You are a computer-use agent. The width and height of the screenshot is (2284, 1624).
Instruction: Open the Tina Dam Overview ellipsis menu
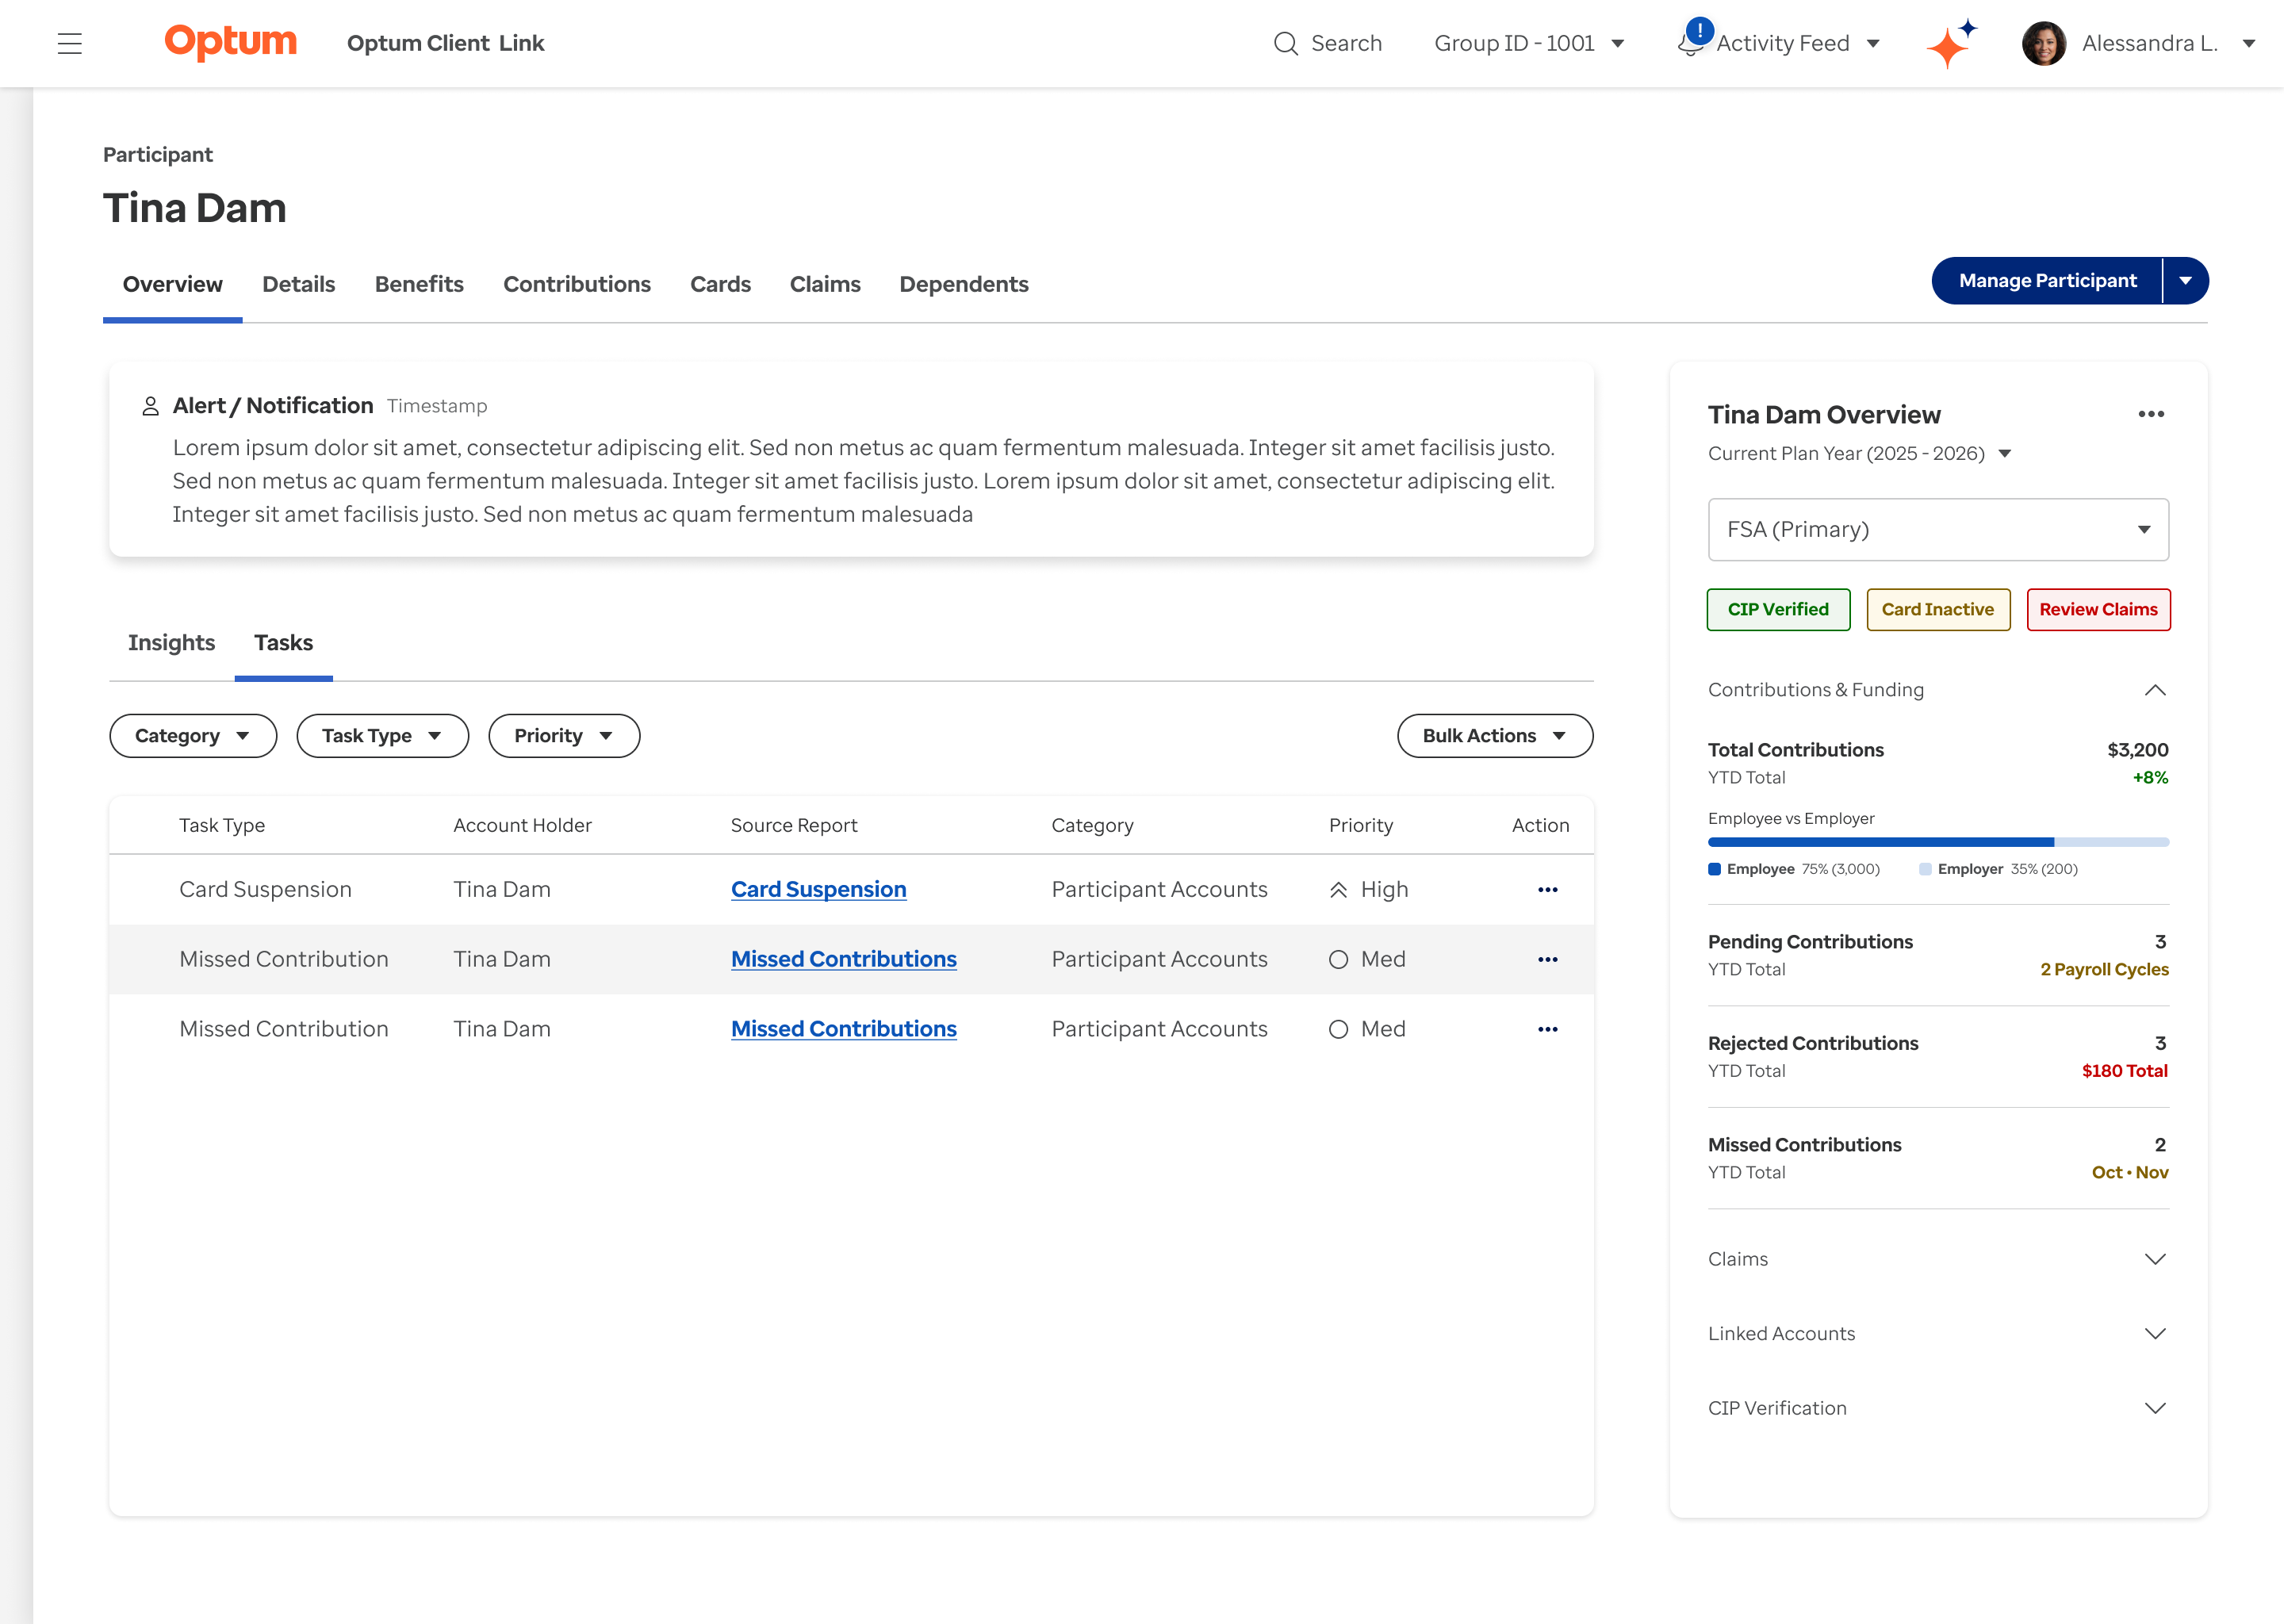point(2150,414)
